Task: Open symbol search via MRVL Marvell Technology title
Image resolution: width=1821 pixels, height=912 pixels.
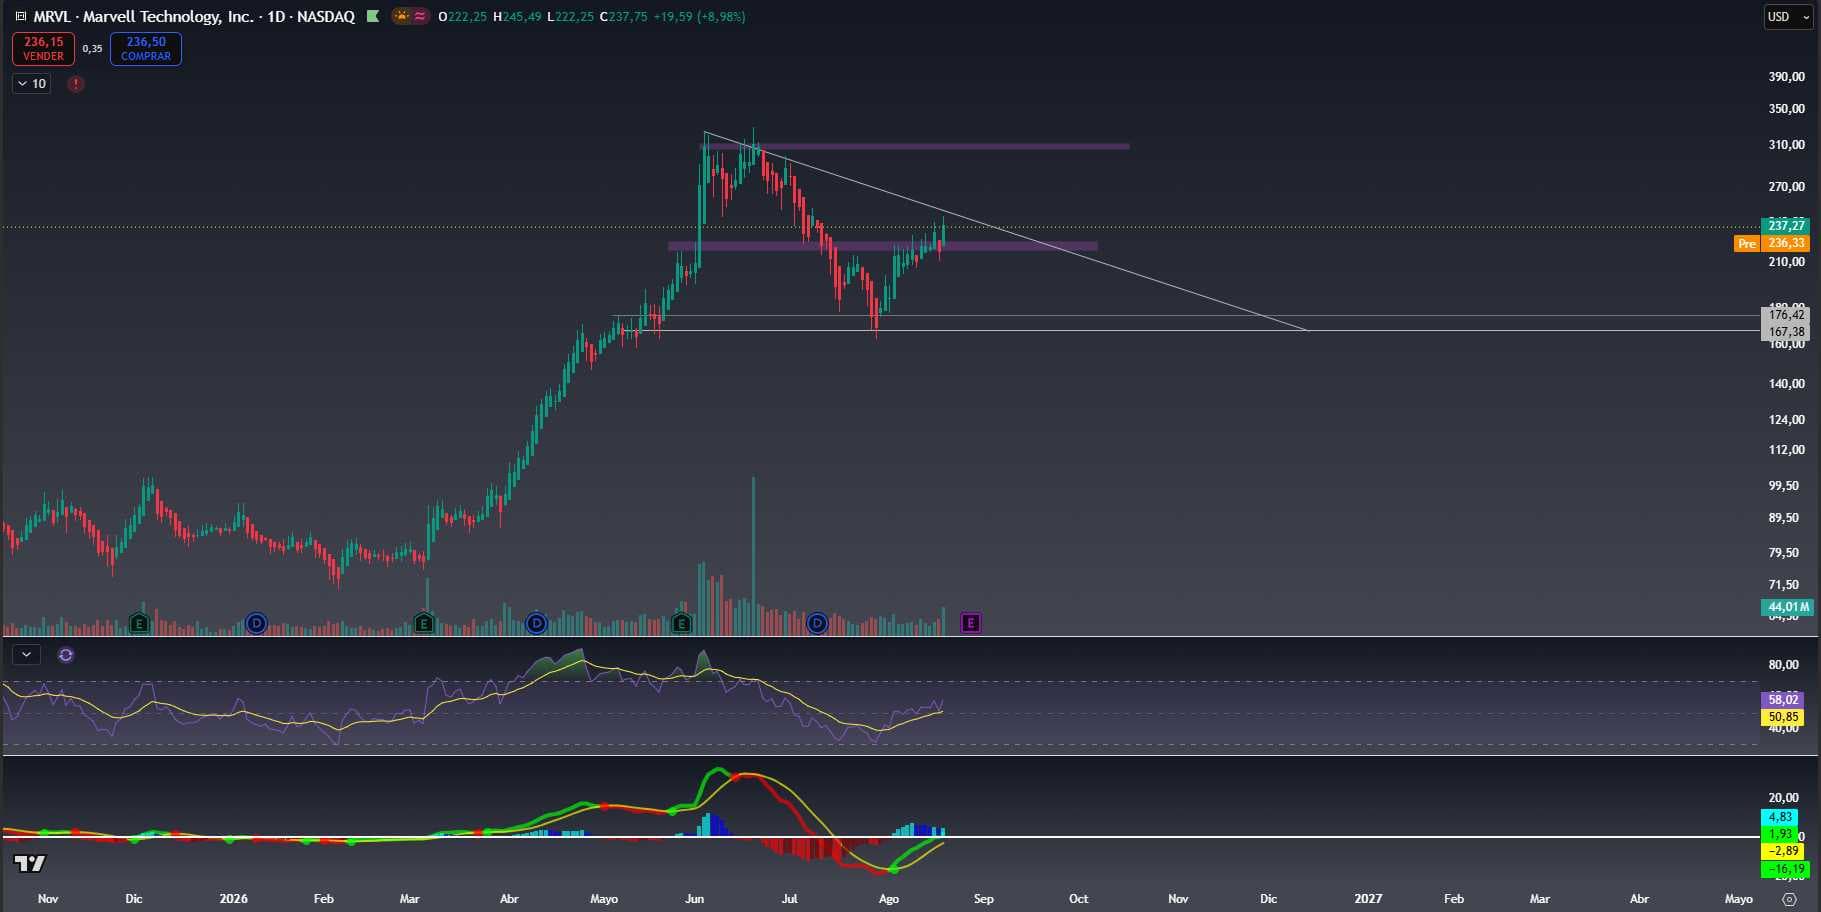Action: tap(194, 16)
